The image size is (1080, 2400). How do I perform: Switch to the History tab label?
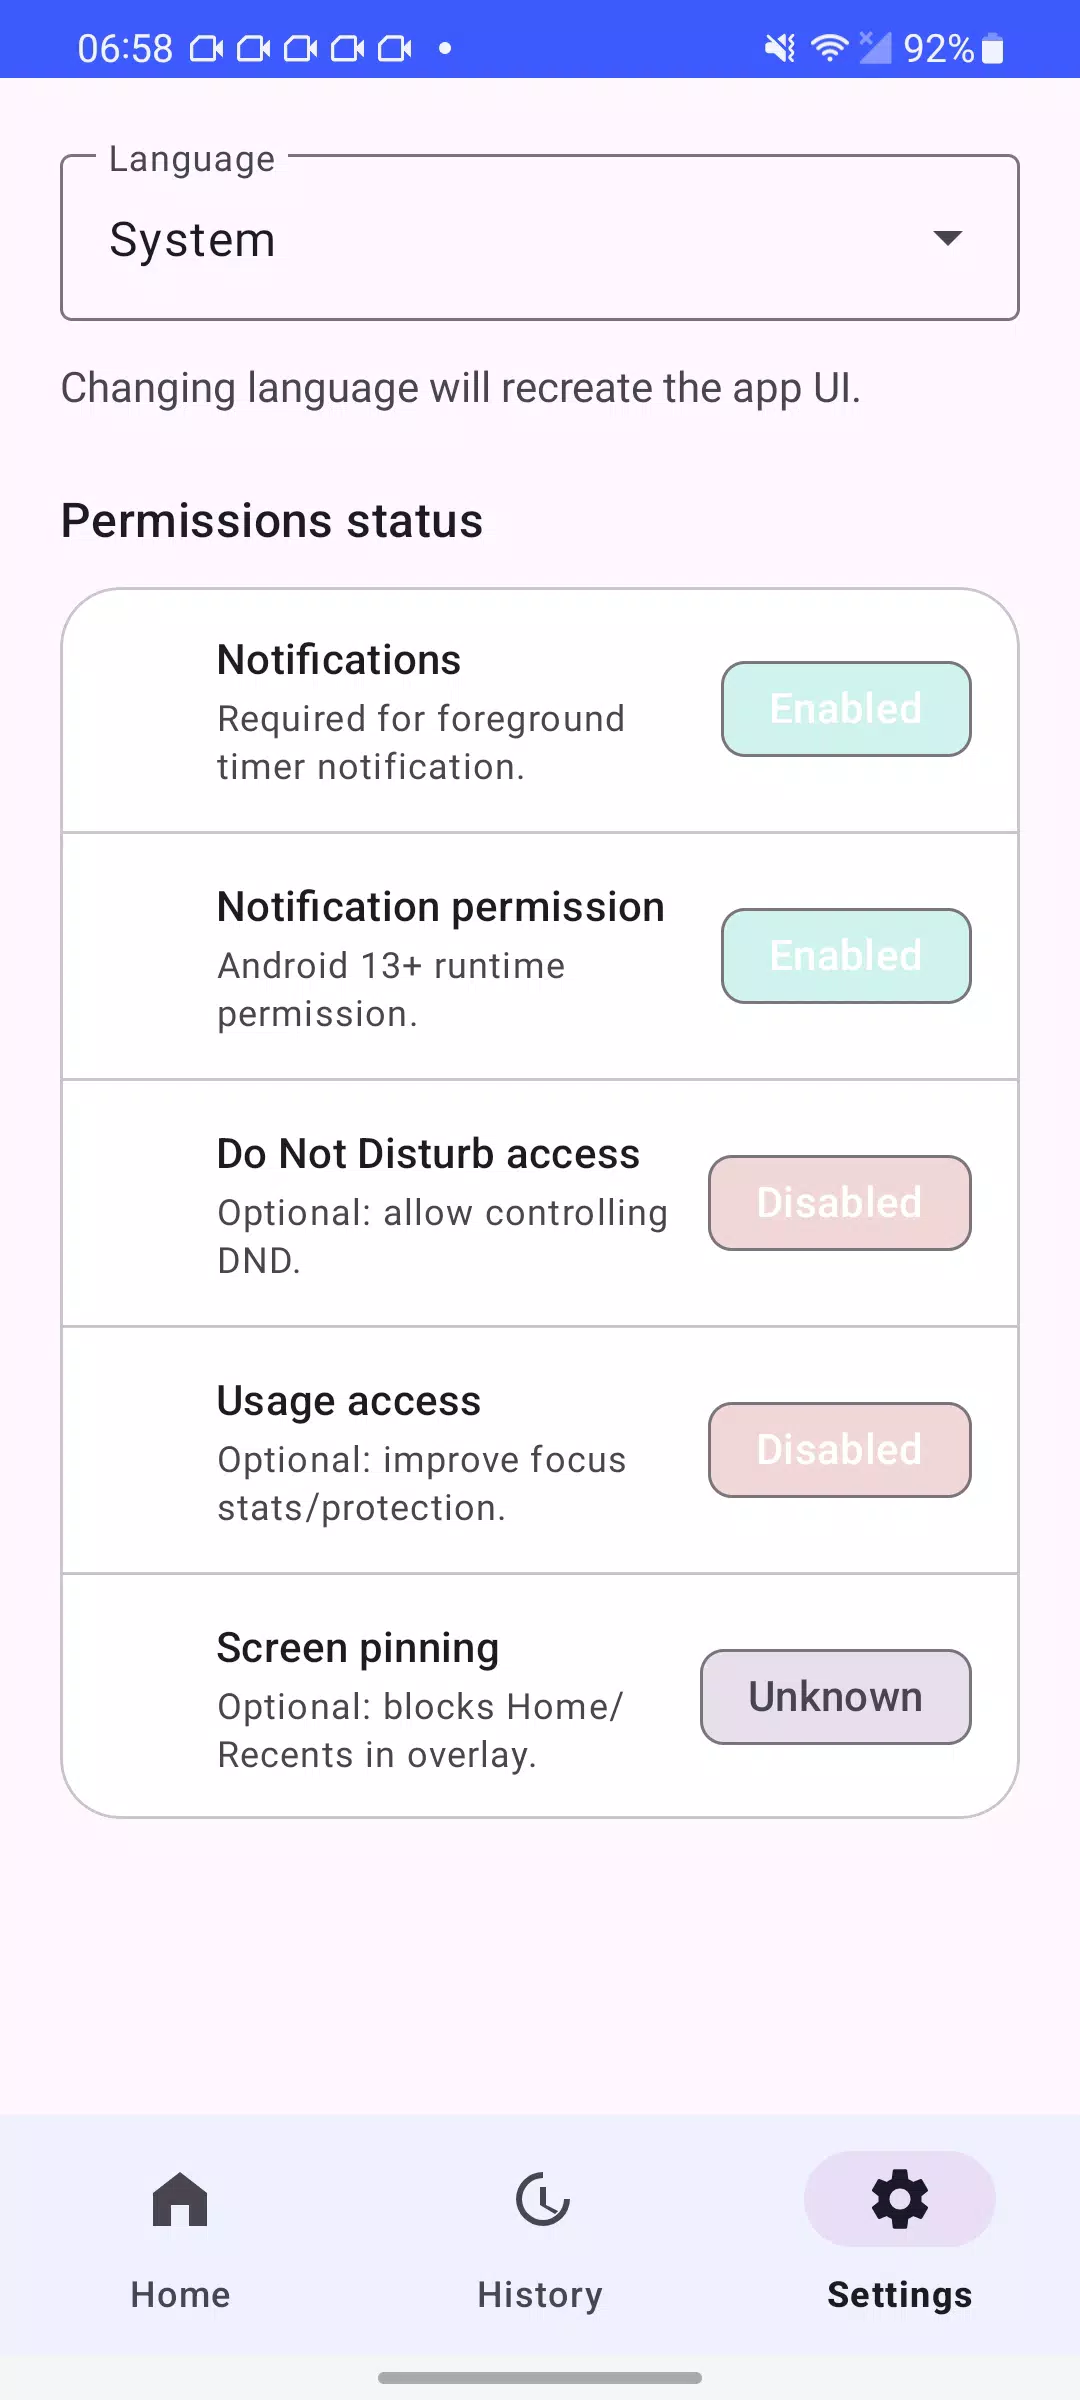point(540,2295)
